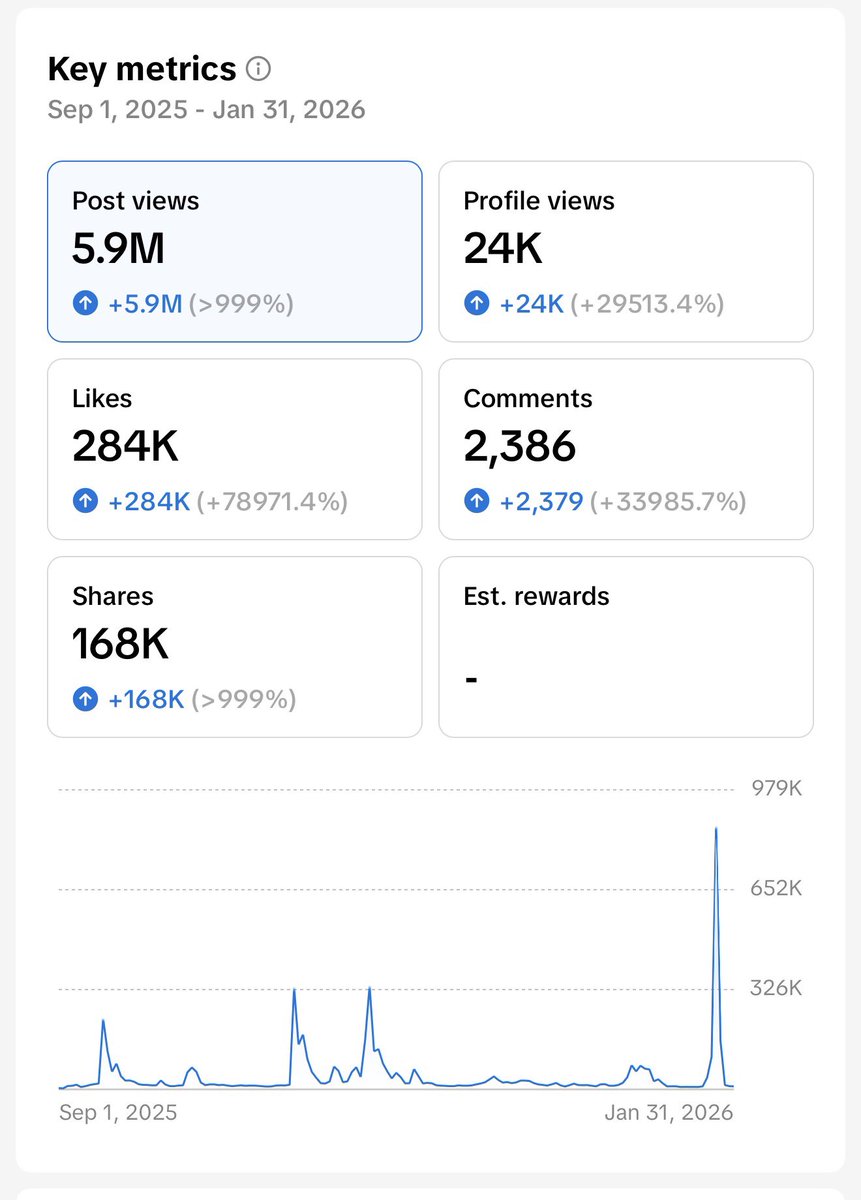This screenshot has height=1200, width=861.
Task: Click the Jan 31, 2026 chart end label
Action: point(669,1112)
